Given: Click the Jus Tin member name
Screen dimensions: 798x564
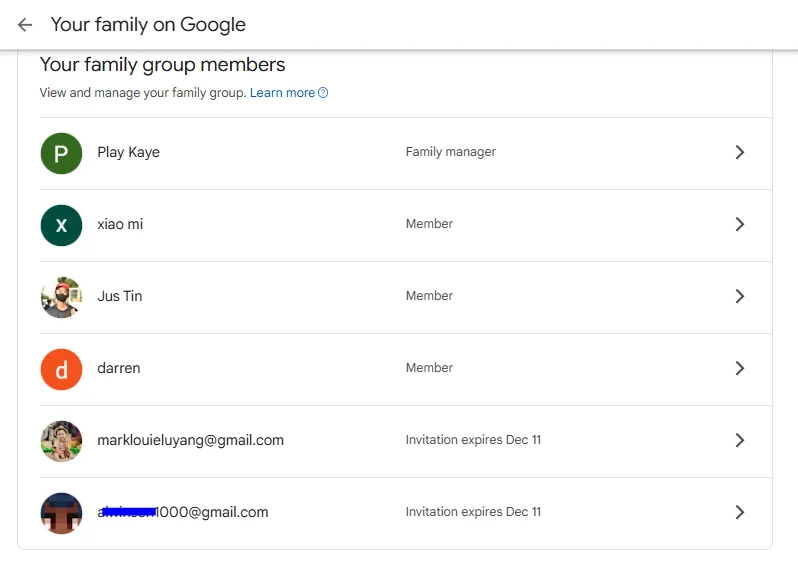Looking at the screenshot, I should [x=120, y=296].
